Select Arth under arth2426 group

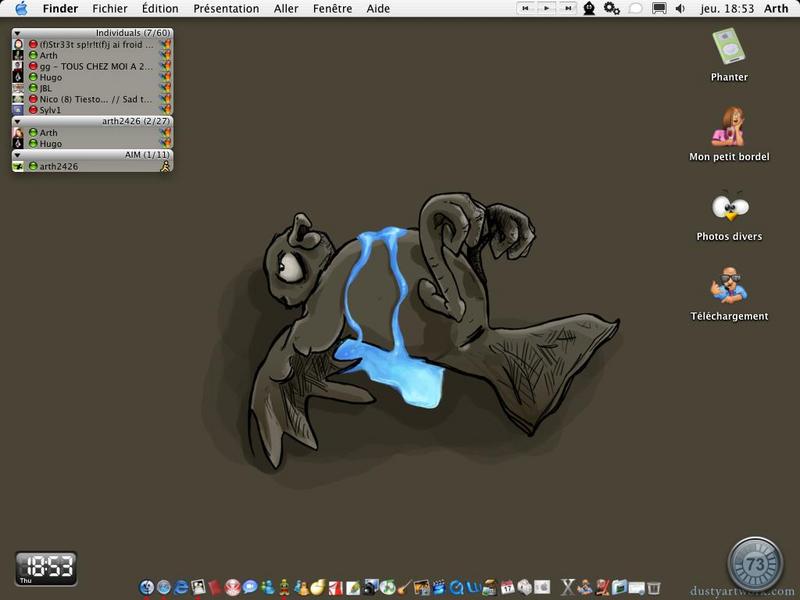pos(92,133)
